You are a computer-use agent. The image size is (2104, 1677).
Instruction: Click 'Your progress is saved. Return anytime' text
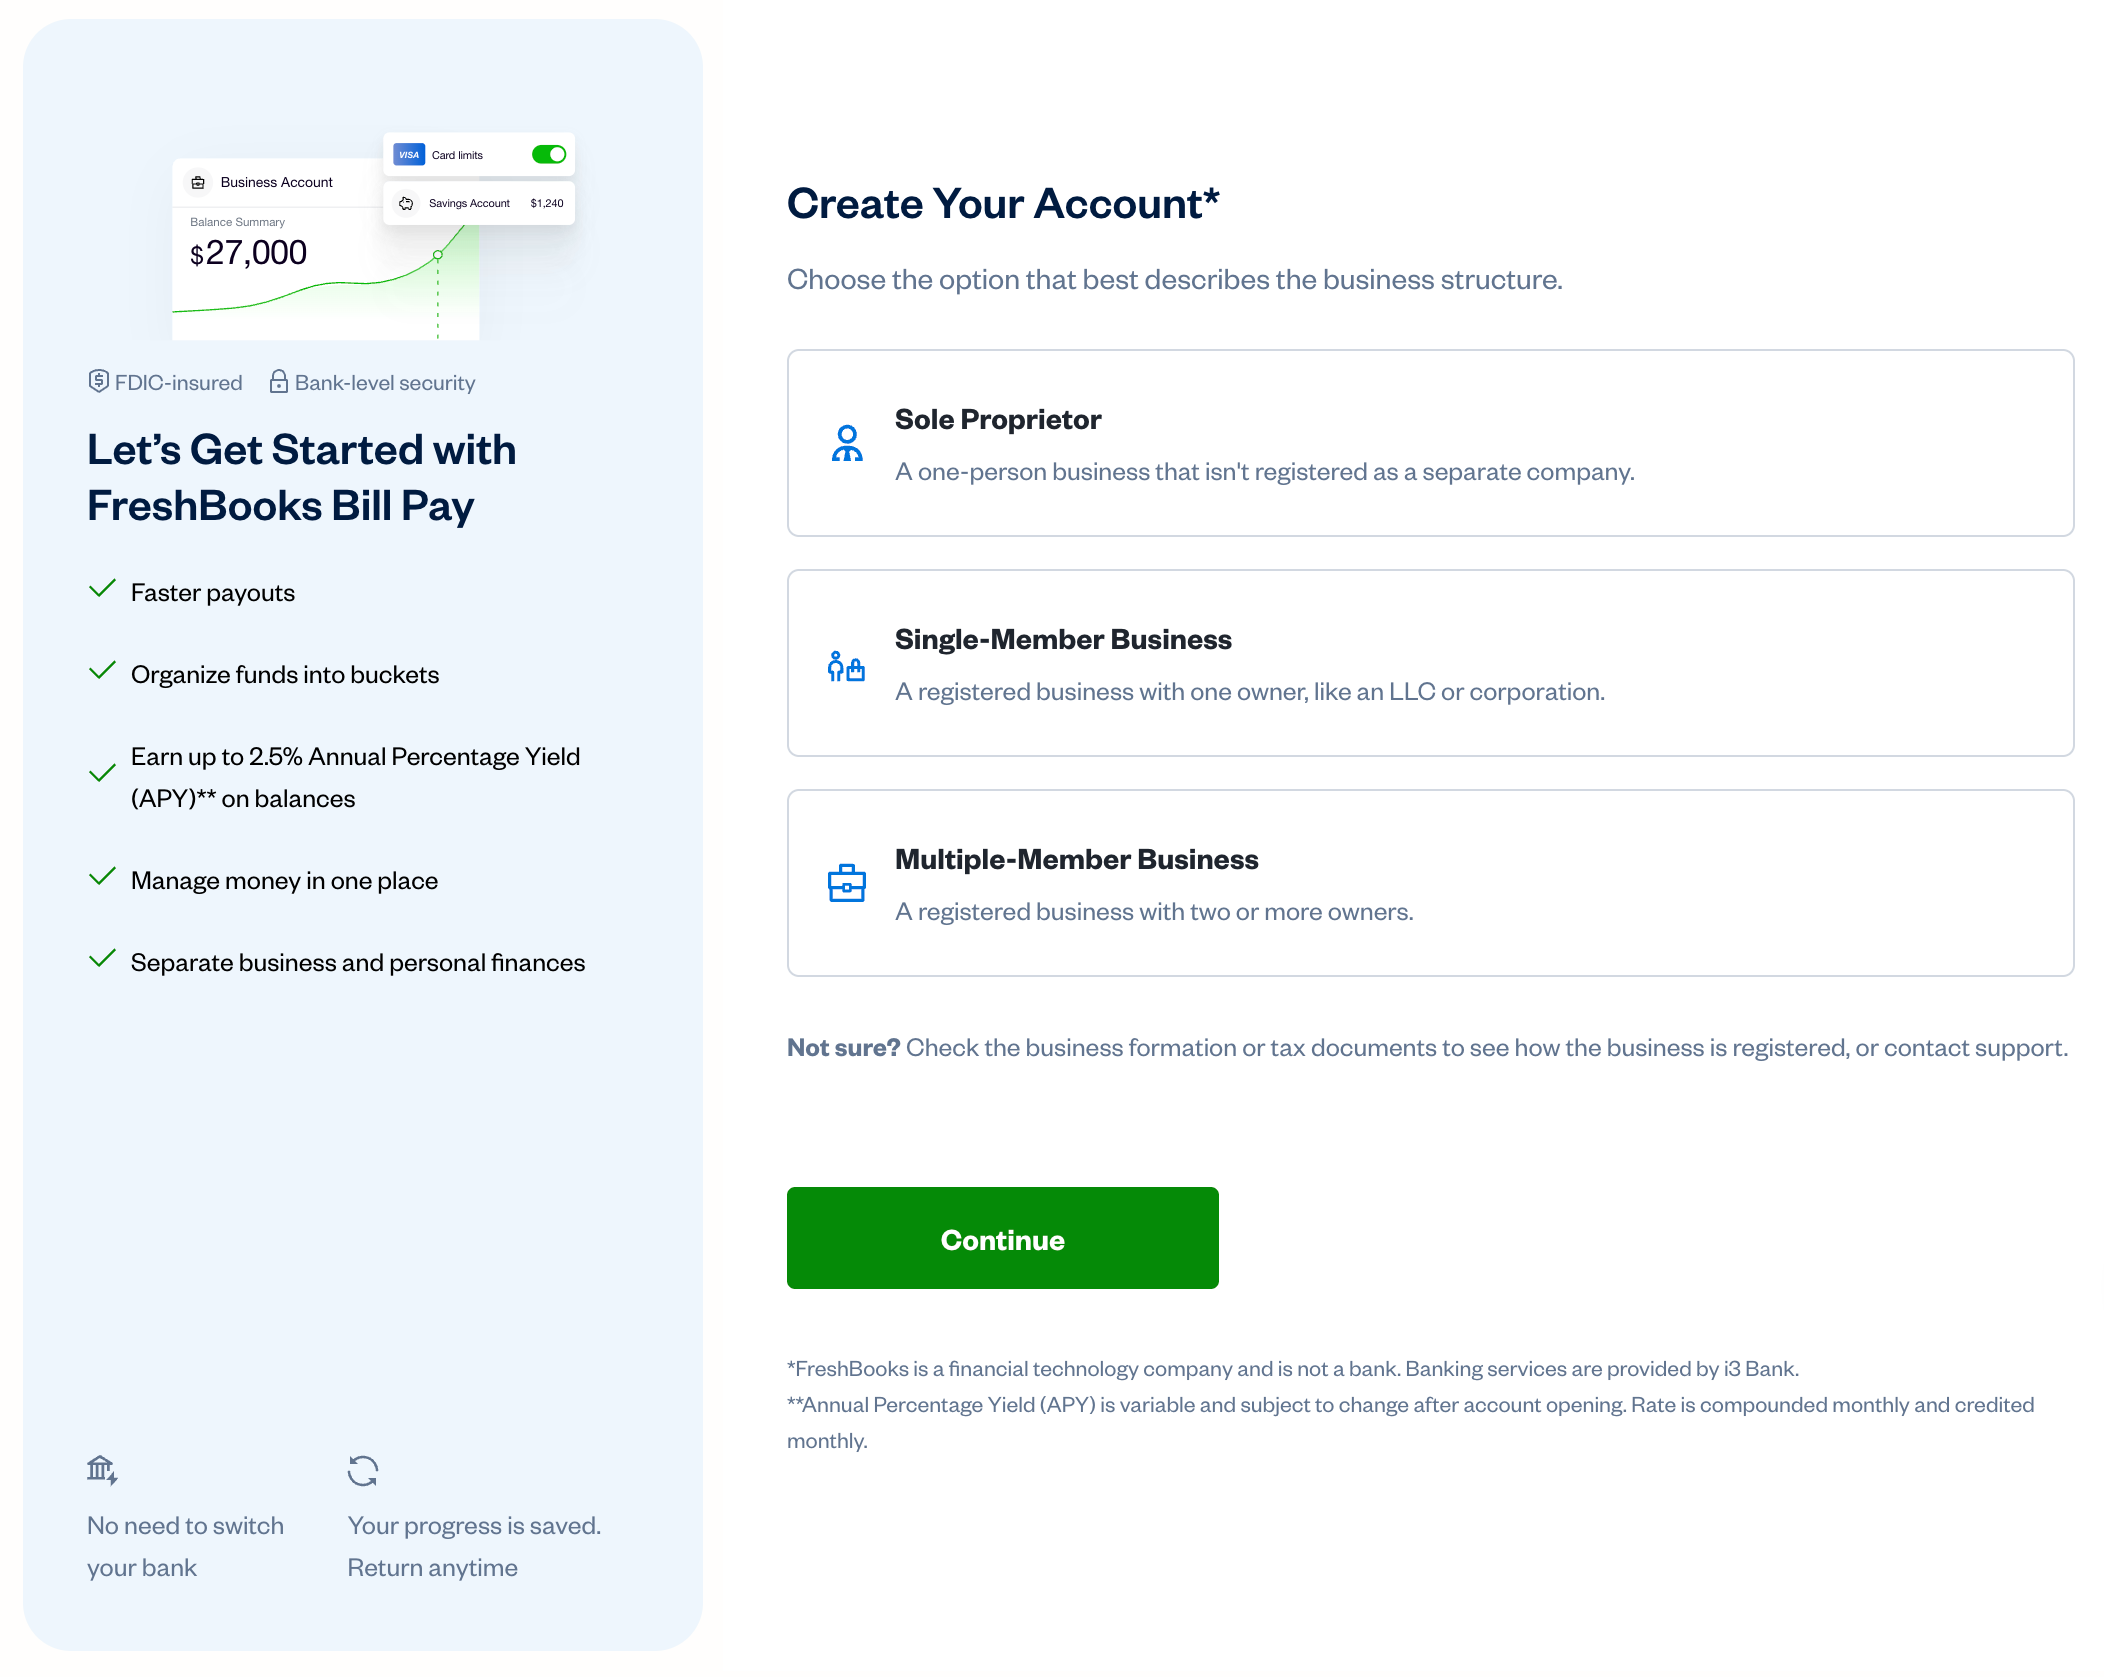[474, 1546]
